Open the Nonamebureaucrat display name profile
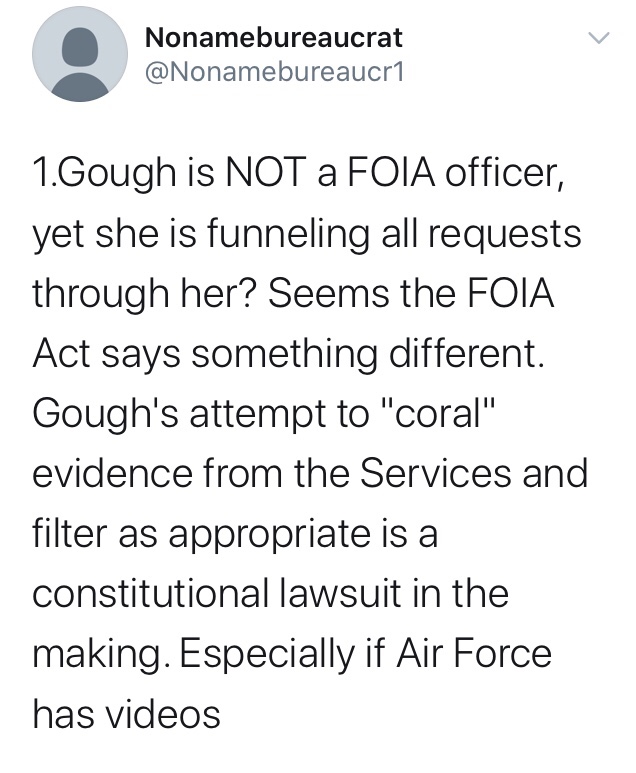 pyautogui.click(x=274, y=38)
